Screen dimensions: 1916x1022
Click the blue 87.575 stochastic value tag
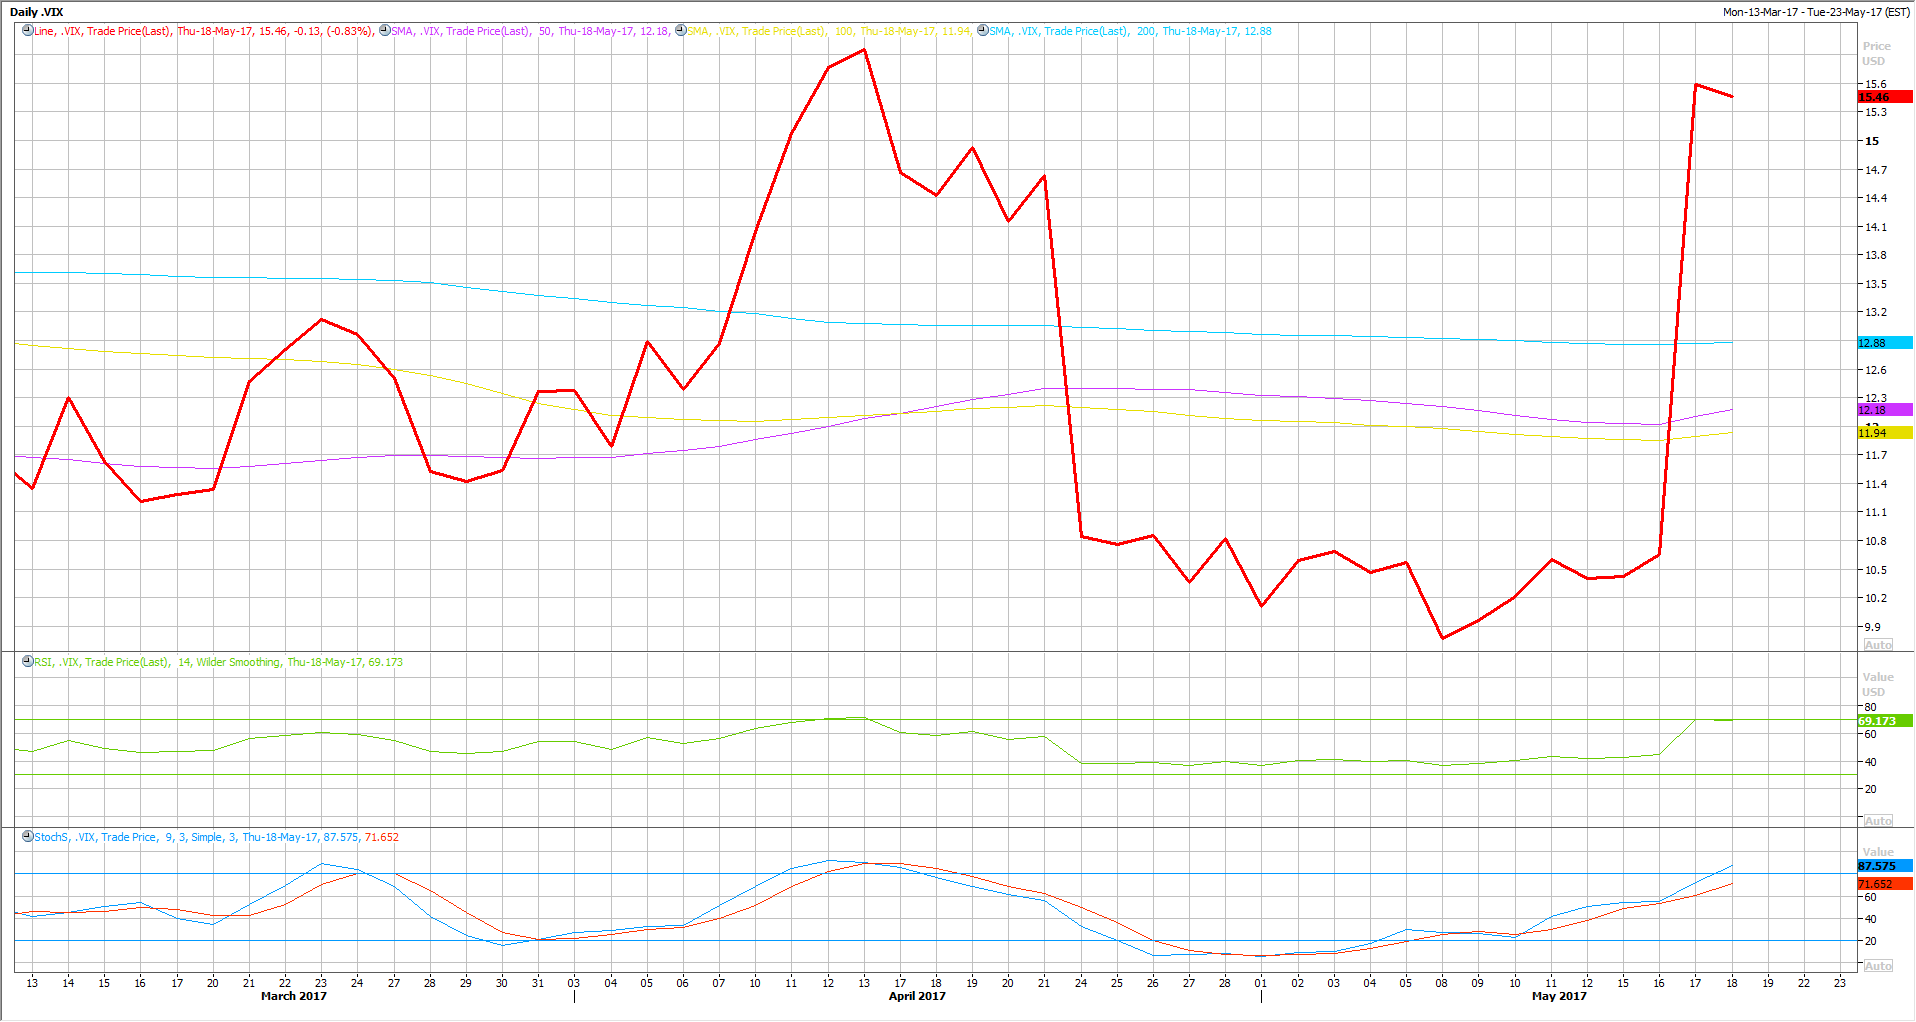point(1884,866)
